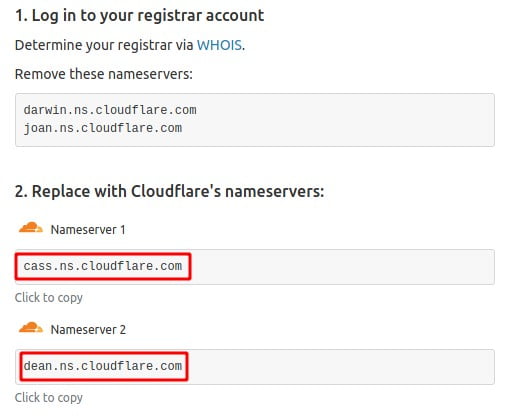Viewport: 519px width, 416px height.
Task: Click the word 'registrar' in the WHOIS sentence
Action: pos(145,45)
